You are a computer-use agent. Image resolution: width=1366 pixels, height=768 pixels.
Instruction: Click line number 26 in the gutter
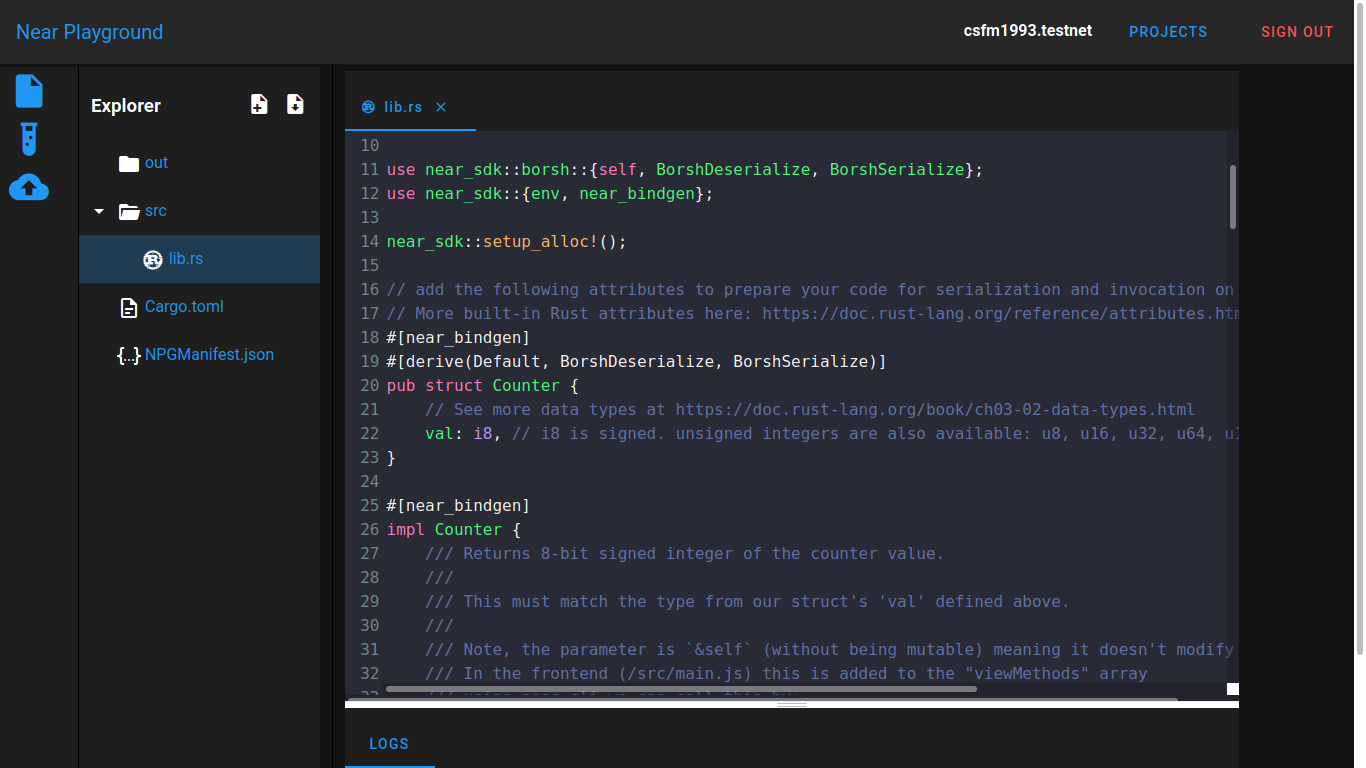coord(369,530)
